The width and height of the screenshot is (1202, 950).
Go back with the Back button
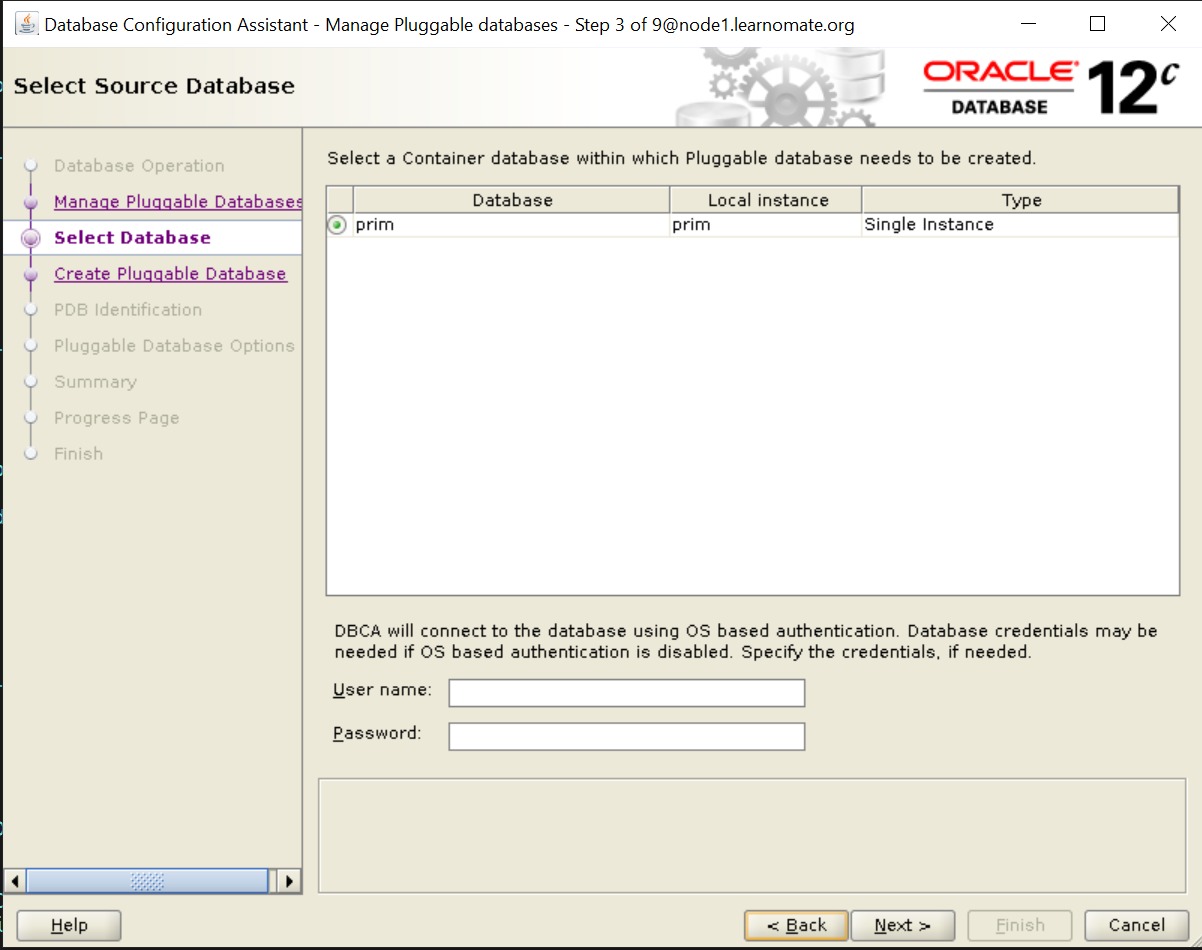796,925
